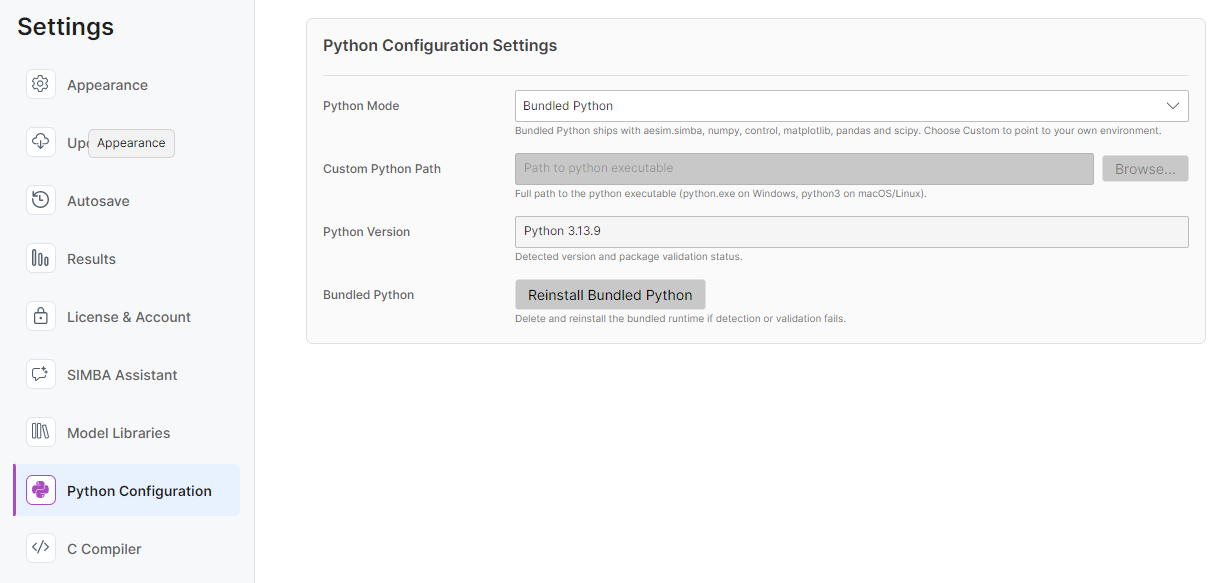Select Python Configuration menu item
Viewport: 1223px width, 583px height.
[126, 490]
